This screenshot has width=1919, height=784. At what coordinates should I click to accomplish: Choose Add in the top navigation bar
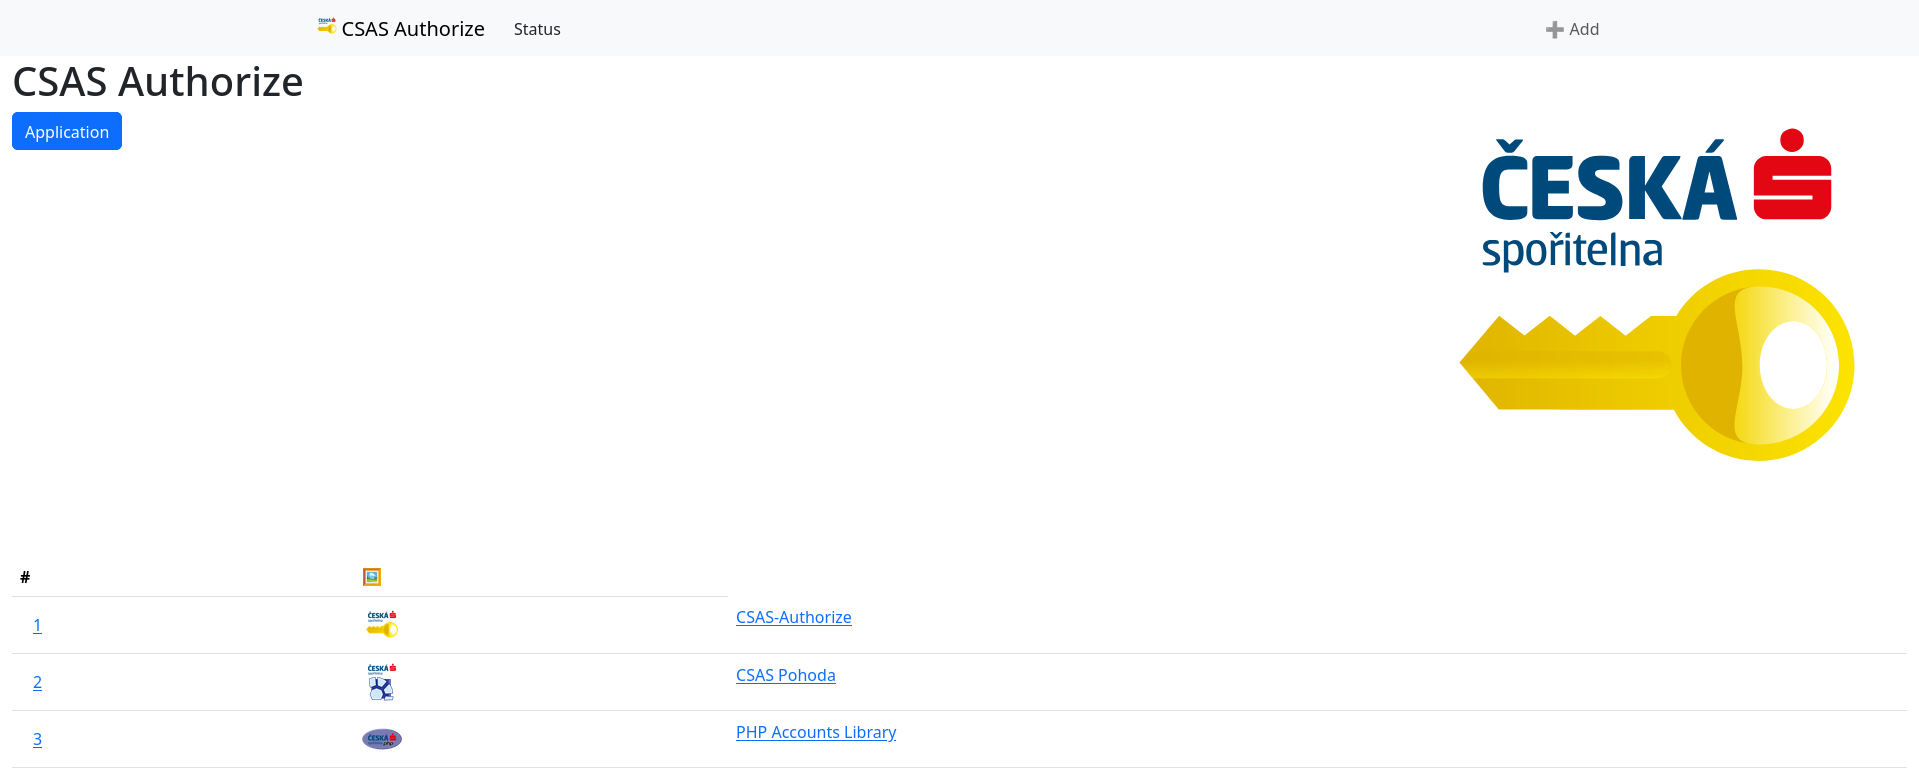point(1573,30)
